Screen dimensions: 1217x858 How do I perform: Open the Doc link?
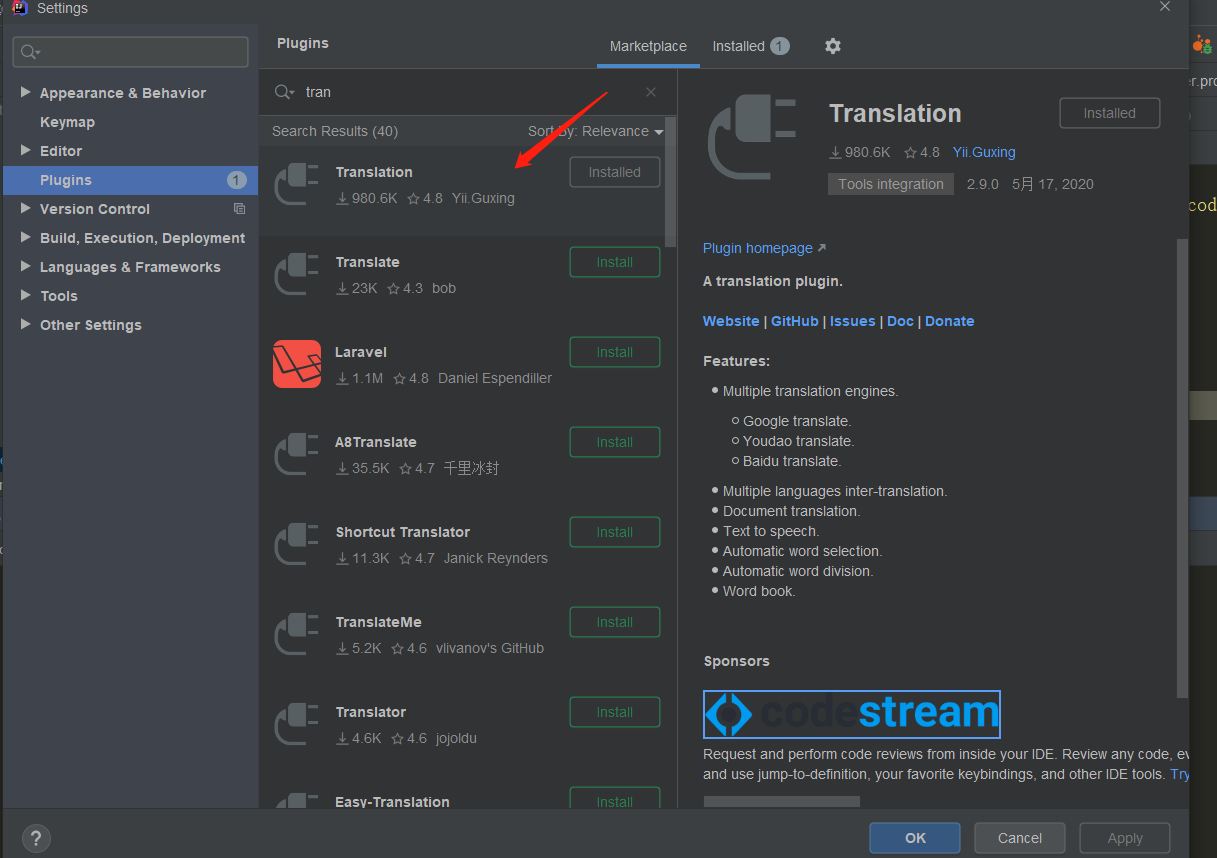click(900, 321)
